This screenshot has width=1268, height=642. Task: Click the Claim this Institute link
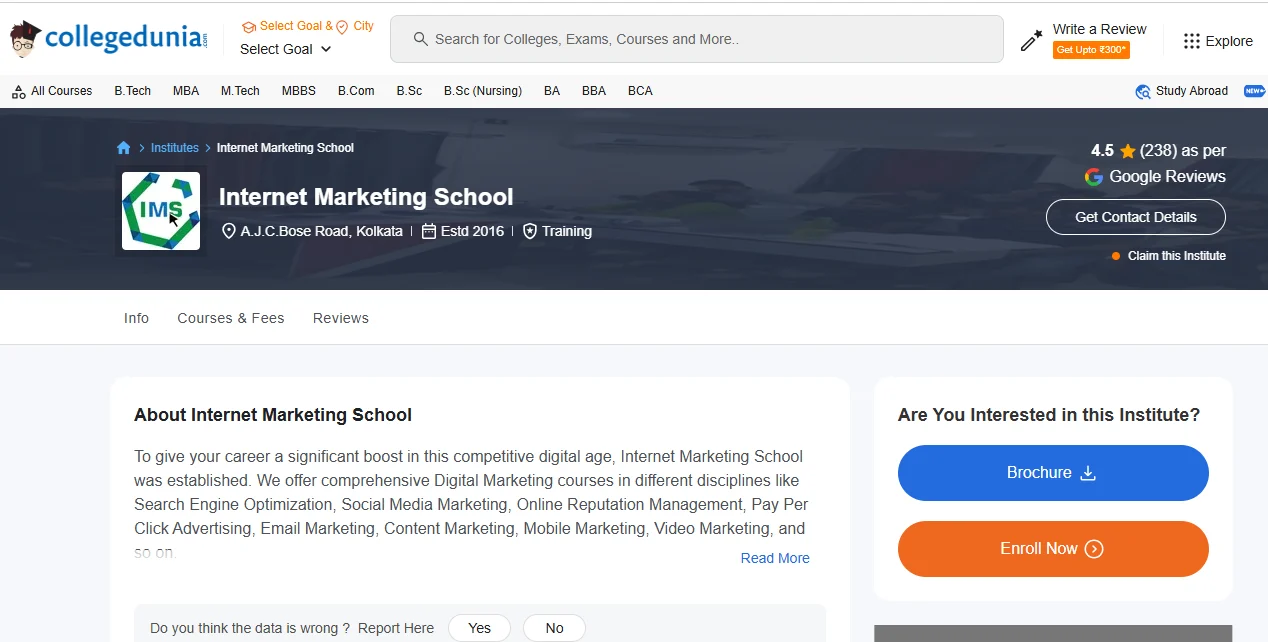pyautogui.click(x=1177, y=255)
